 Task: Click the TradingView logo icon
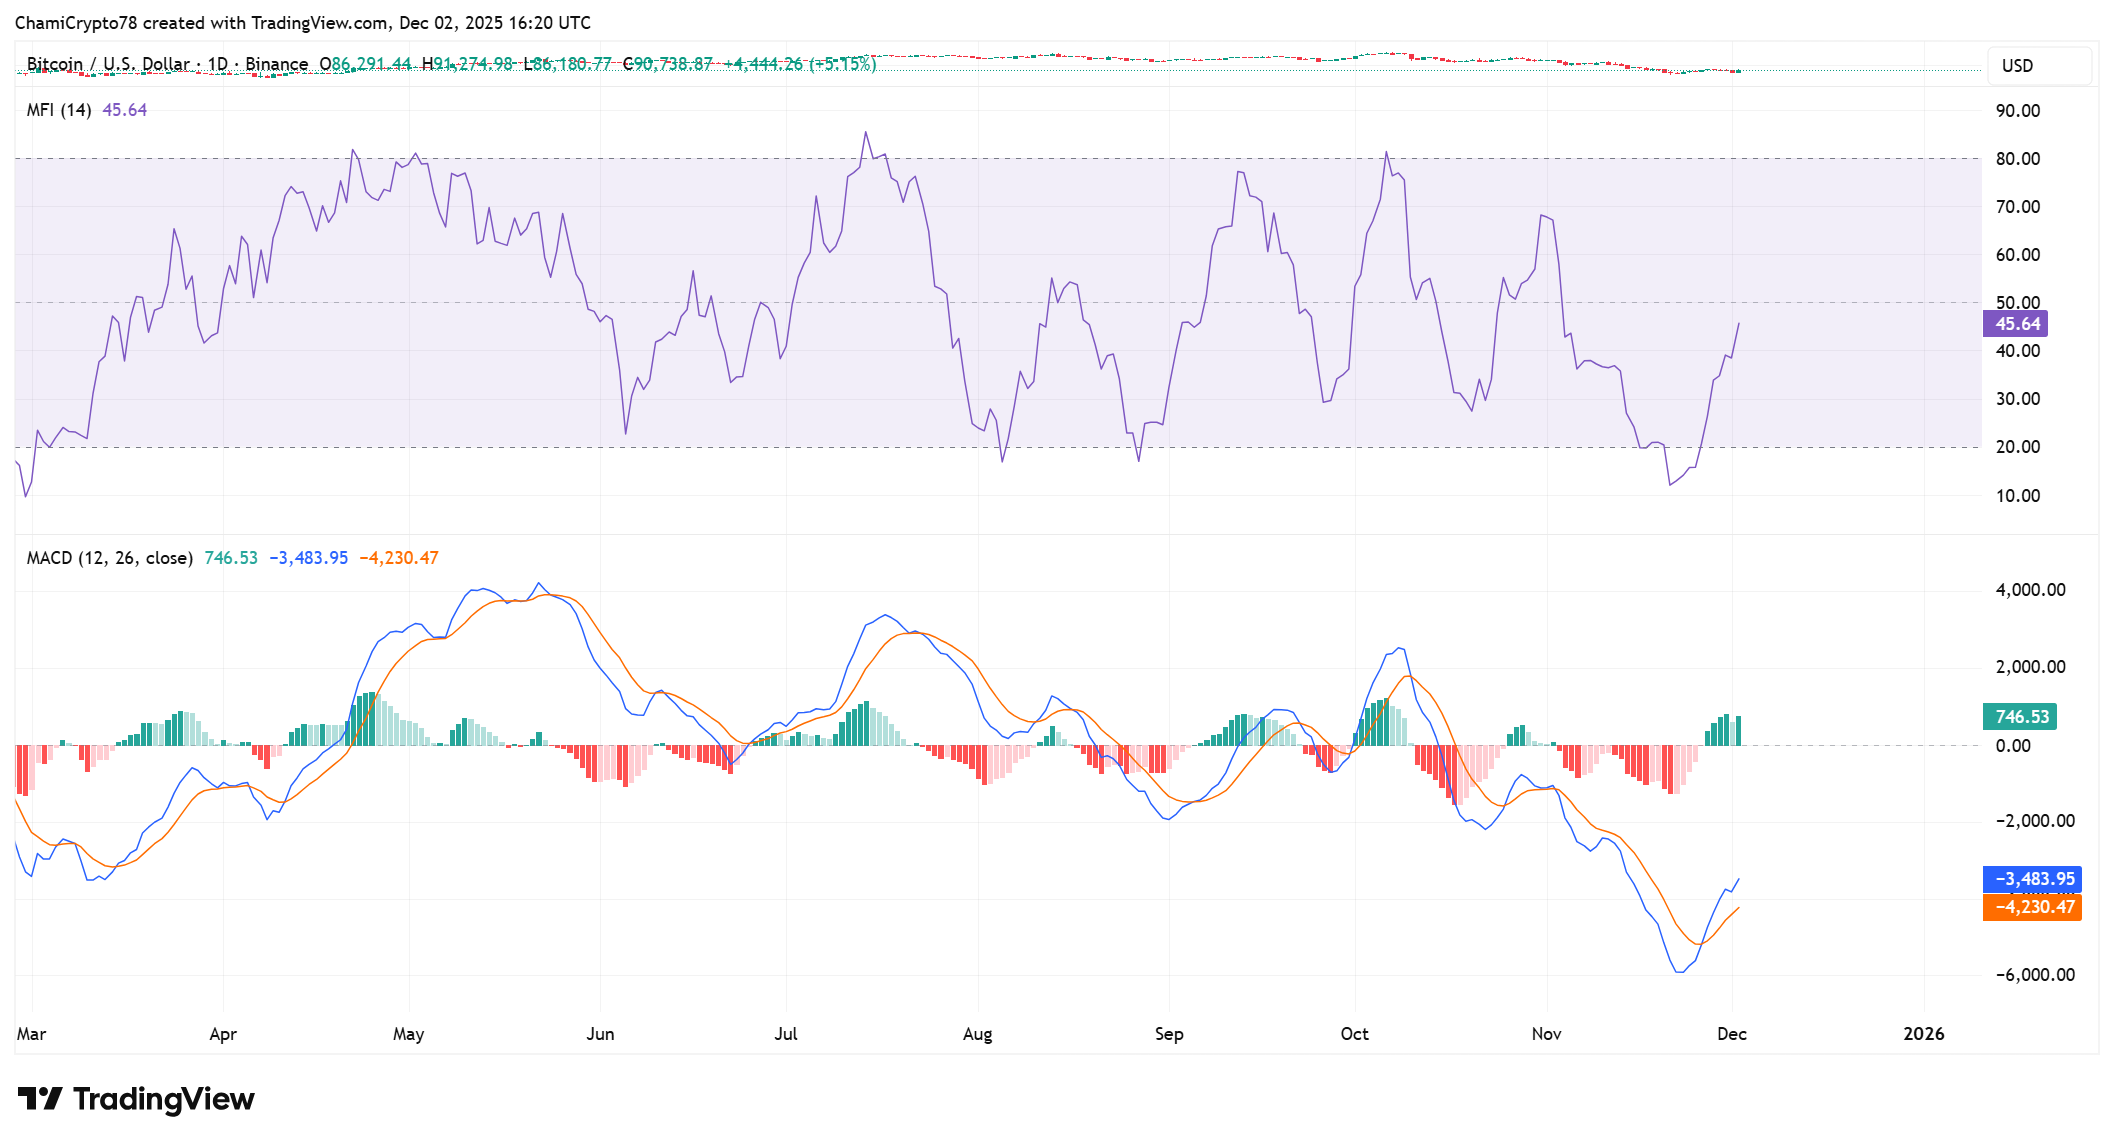[x=40, y=1099]
